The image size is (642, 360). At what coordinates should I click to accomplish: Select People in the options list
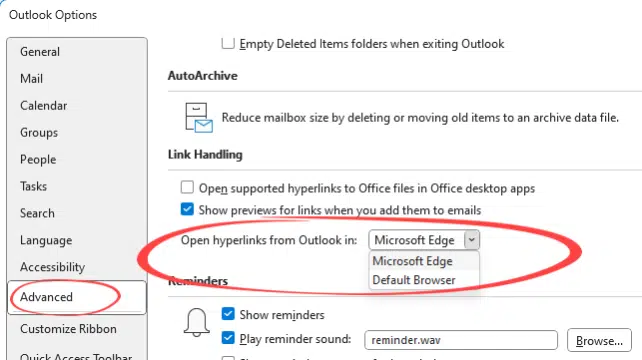click(x=38, y=159)
